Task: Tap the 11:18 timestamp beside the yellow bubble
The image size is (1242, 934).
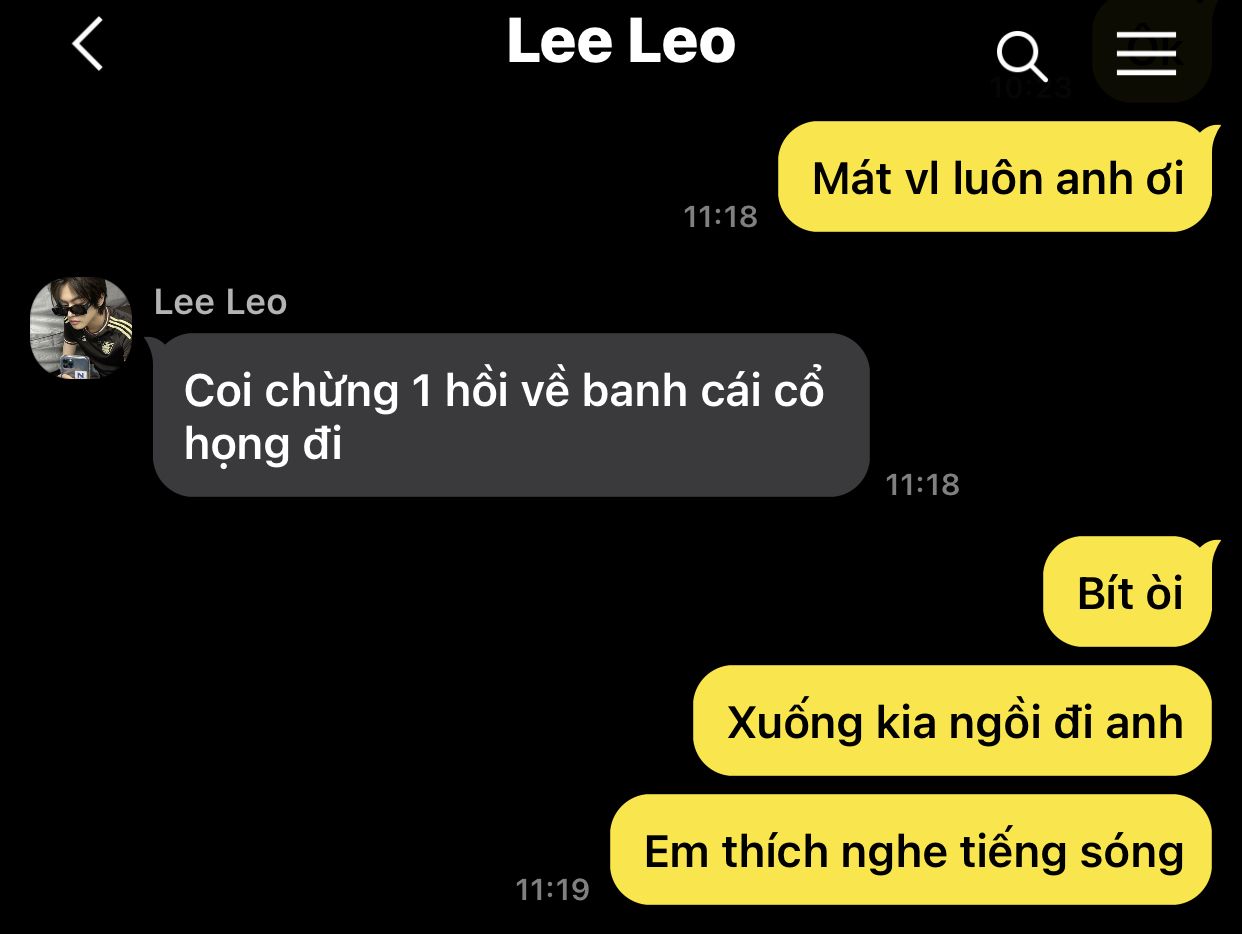Action: pyautogui.click(x=720, y=216)
